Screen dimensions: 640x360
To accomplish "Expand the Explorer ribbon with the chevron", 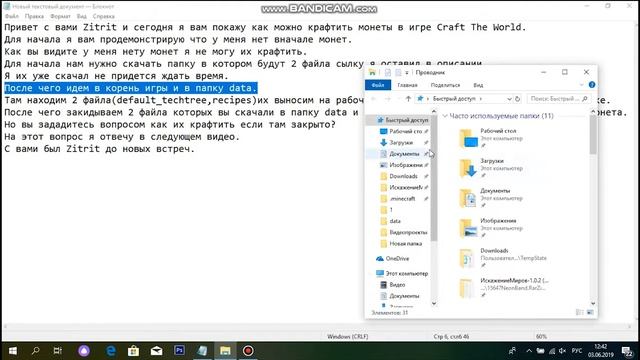I will click(x=581, y=85).
